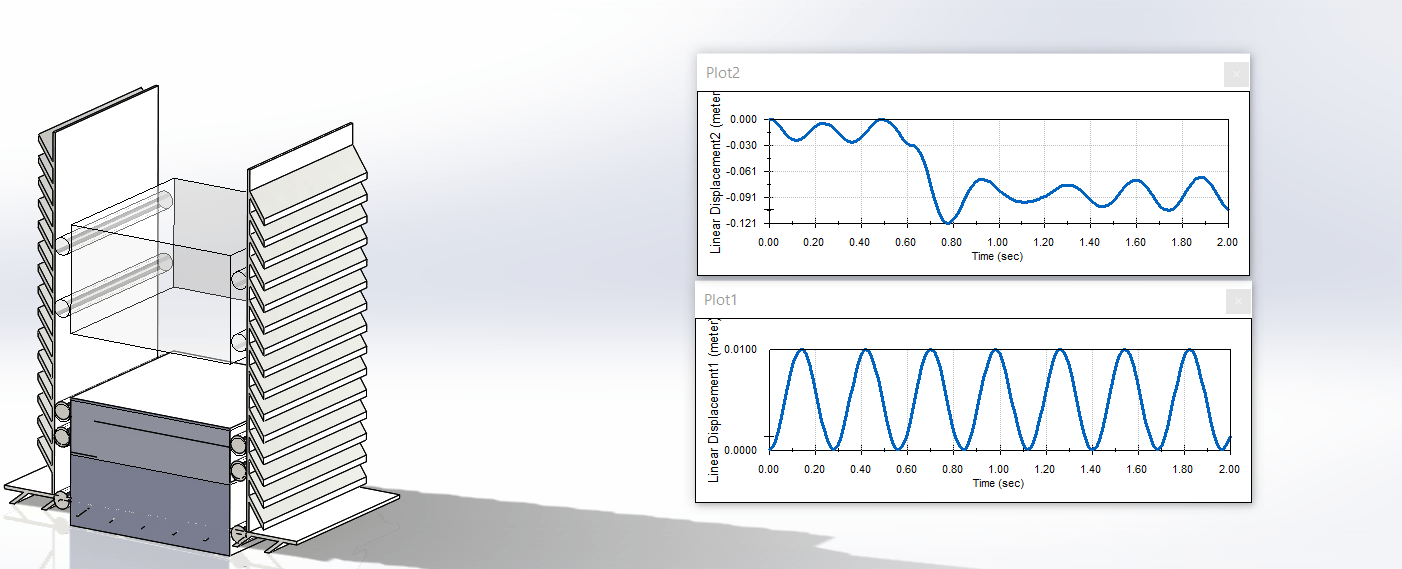Select the Plot2 window title bar
This screenshot has height=569, width=1402.
(972, 73)
